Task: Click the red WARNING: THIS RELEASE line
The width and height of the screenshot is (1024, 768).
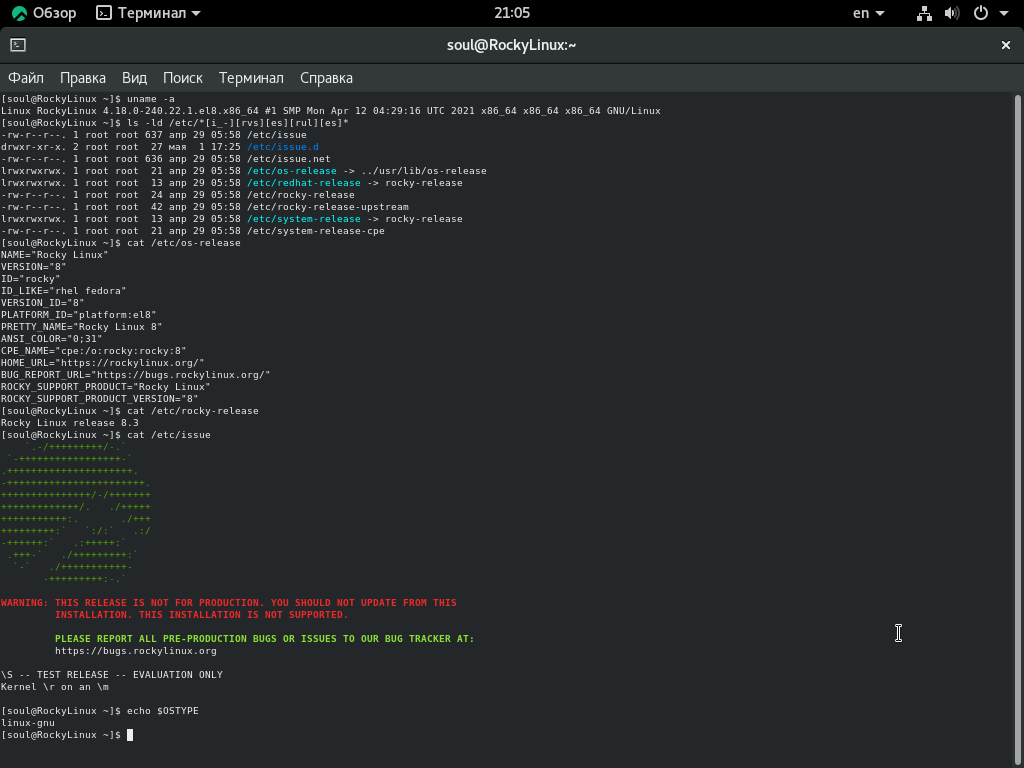Action: 229,603
